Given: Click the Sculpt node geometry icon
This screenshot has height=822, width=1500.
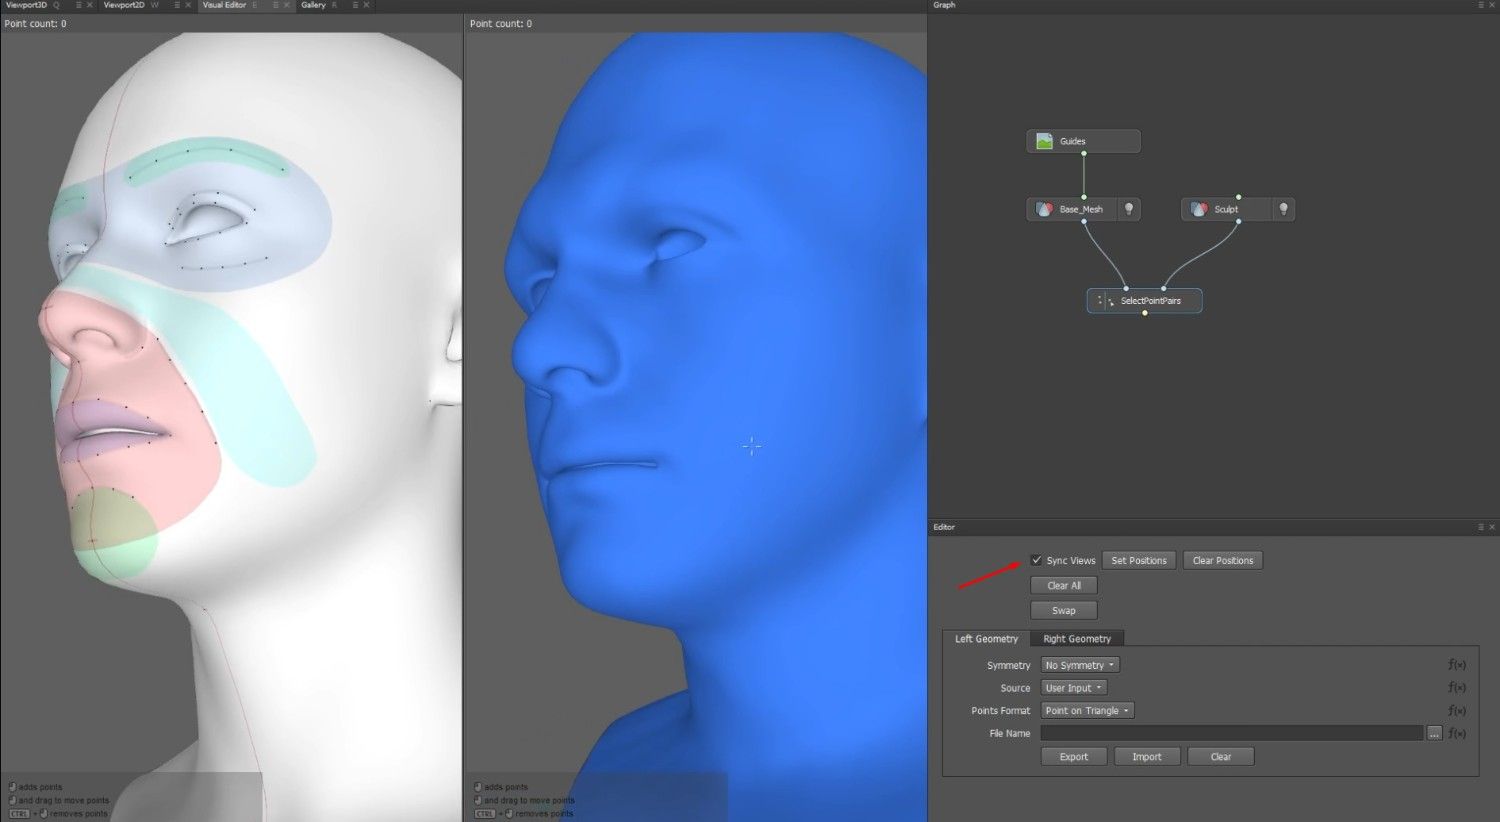Looking at the screenshot, I should point(1199,209).
